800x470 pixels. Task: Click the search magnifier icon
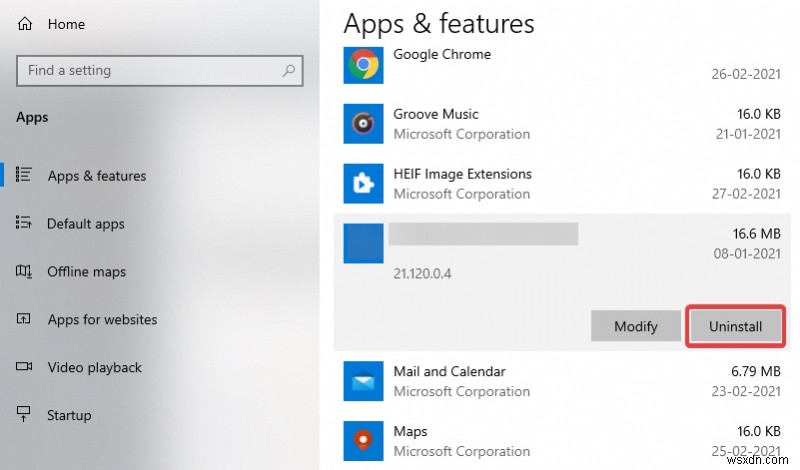[x=289, y=71]
